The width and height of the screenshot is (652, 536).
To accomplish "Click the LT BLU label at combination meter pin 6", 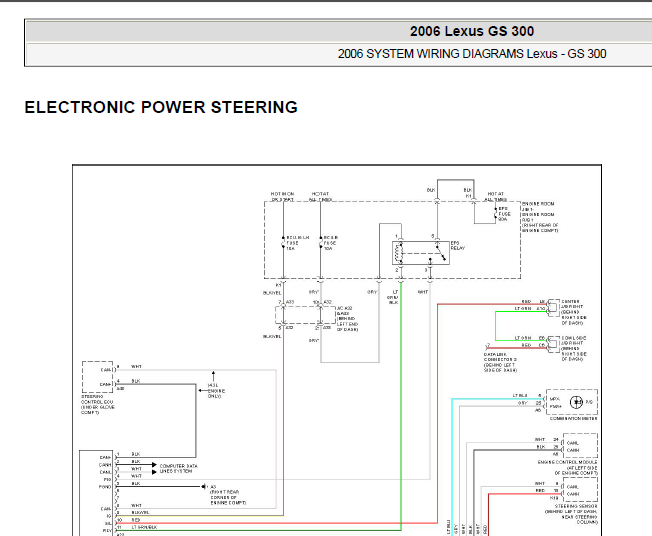I will coord(520,395).
